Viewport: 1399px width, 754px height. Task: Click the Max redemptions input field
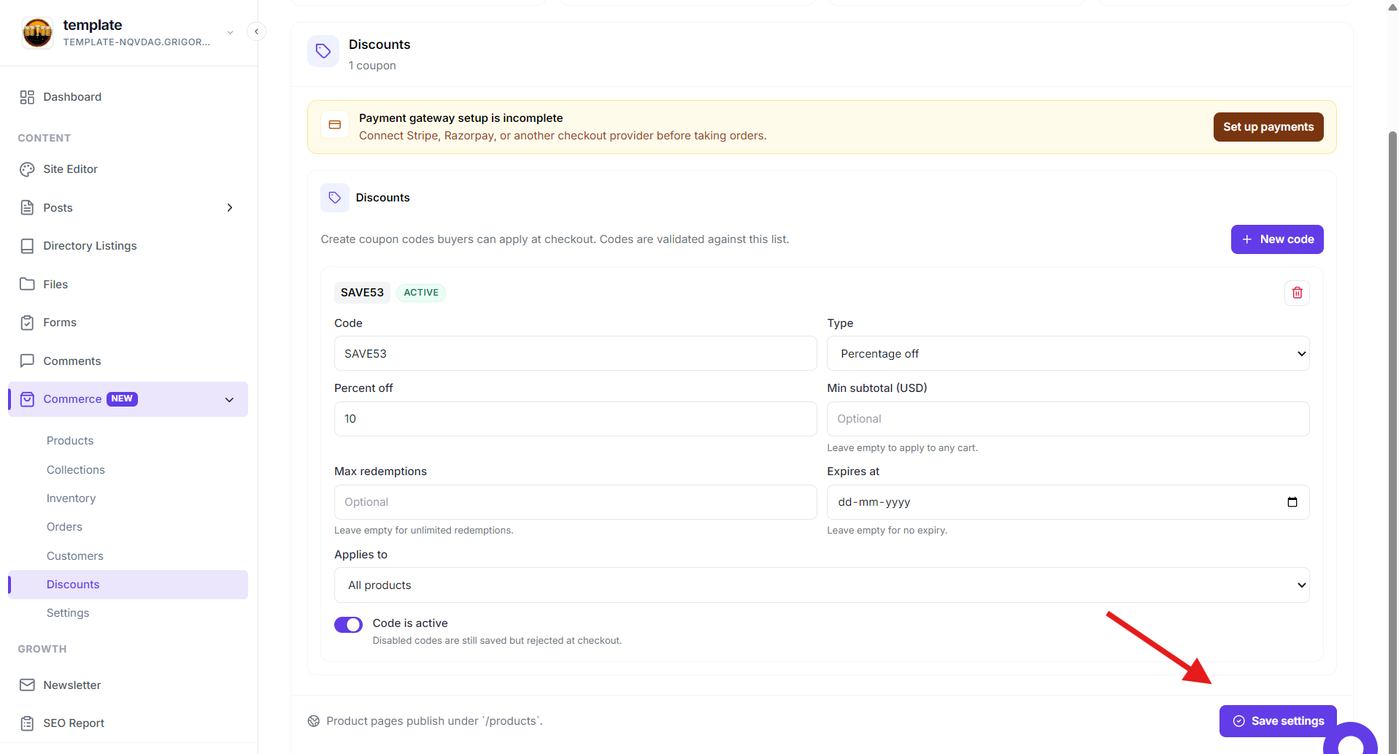tap(575, 502)
